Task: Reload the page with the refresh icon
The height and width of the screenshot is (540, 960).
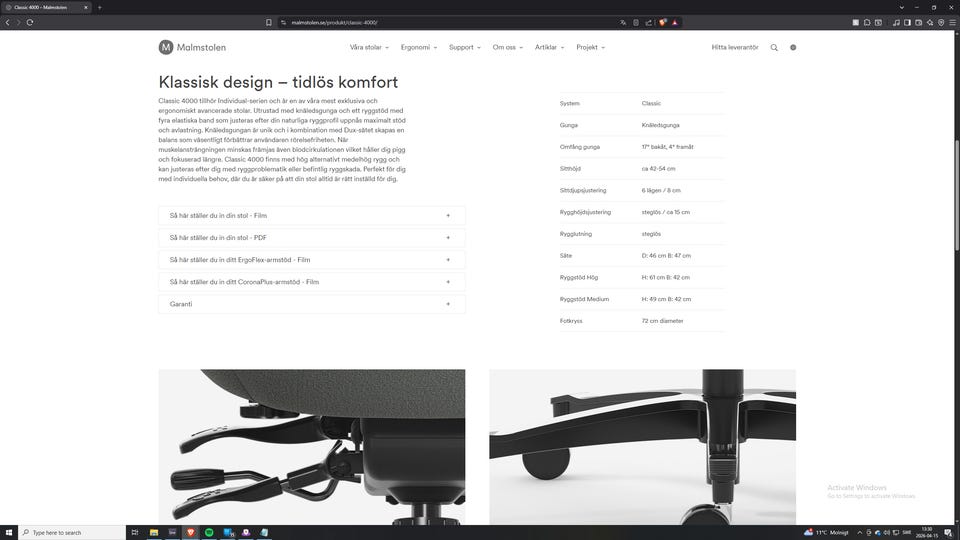Action: [x=29, y=23]
